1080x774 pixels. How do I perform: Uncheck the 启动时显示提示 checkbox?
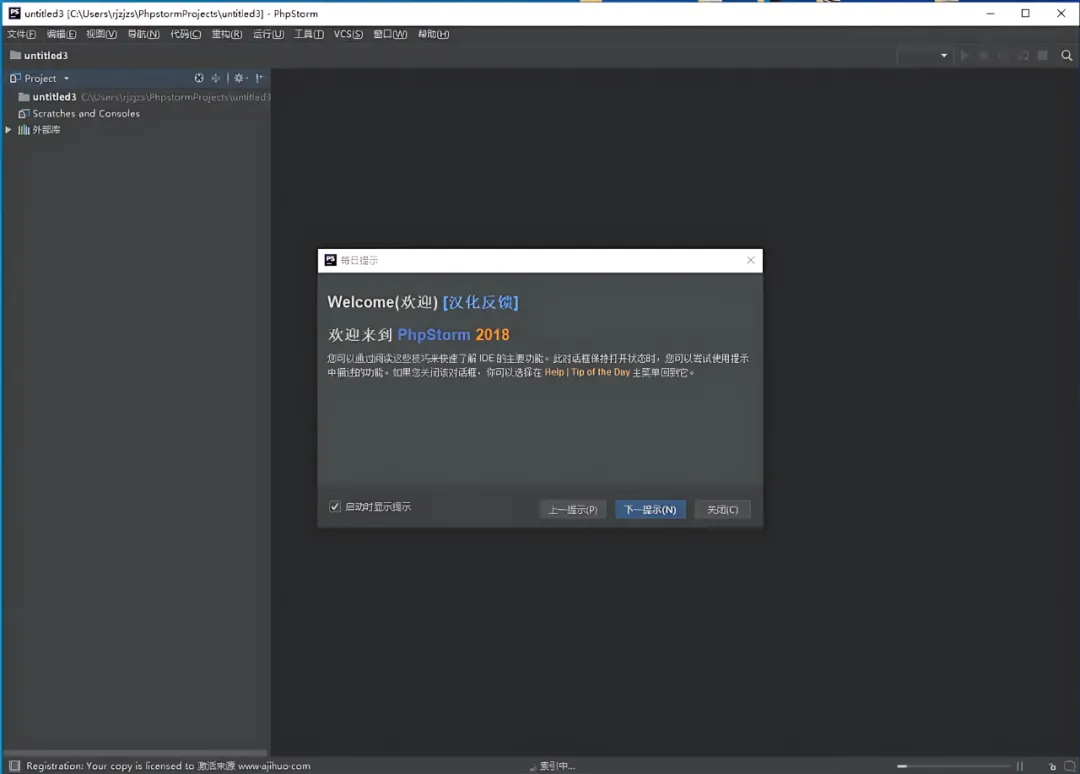point(335,507)
